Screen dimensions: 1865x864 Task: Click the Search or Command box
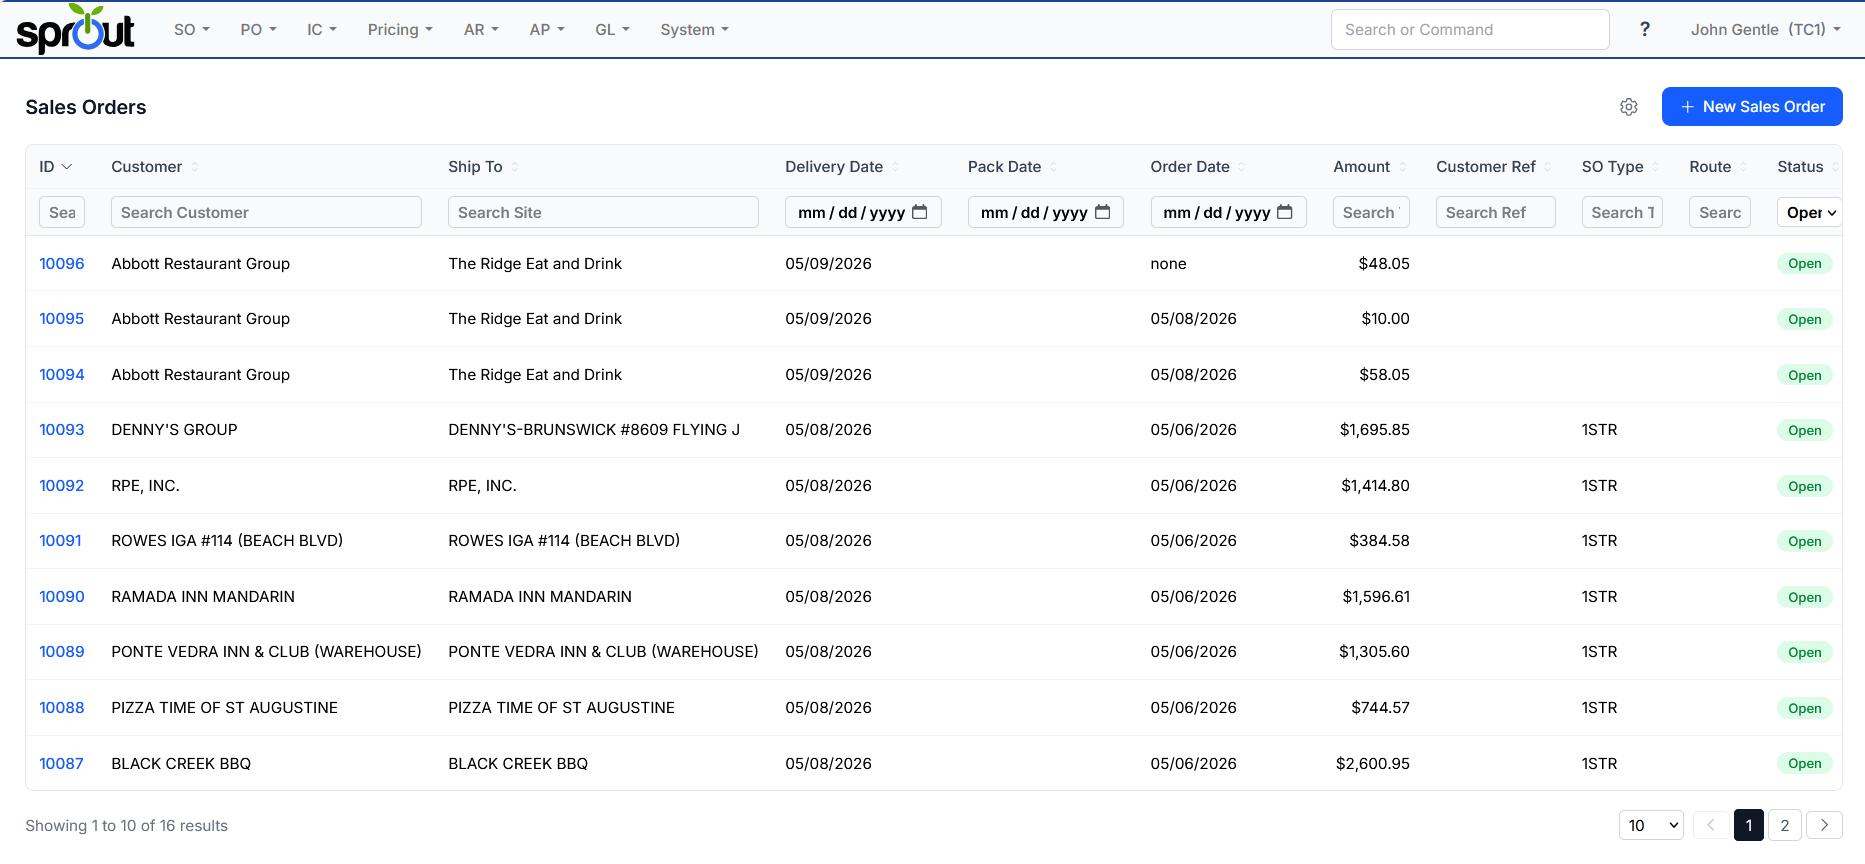[x=1470, y=30]
